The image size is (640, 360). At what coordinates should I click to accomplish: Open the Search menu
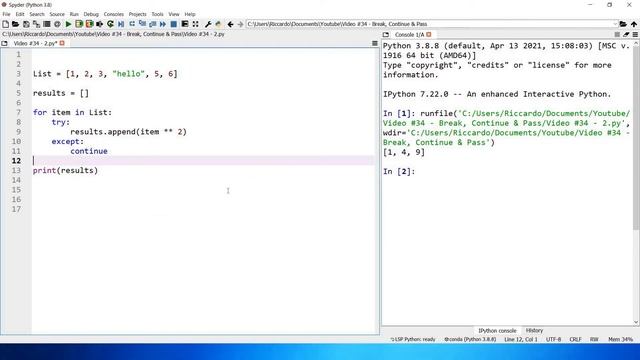(37, 14)
